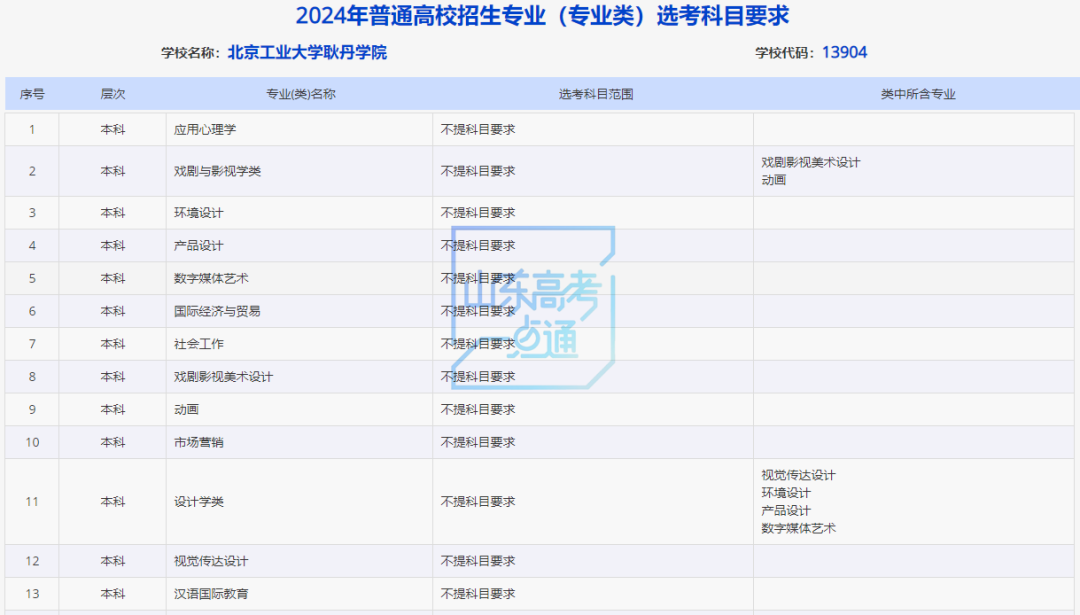Viewport: 1080px width, 615px height.
Task: Click the 类中所含专业 column header
Action: coord(913,93)
